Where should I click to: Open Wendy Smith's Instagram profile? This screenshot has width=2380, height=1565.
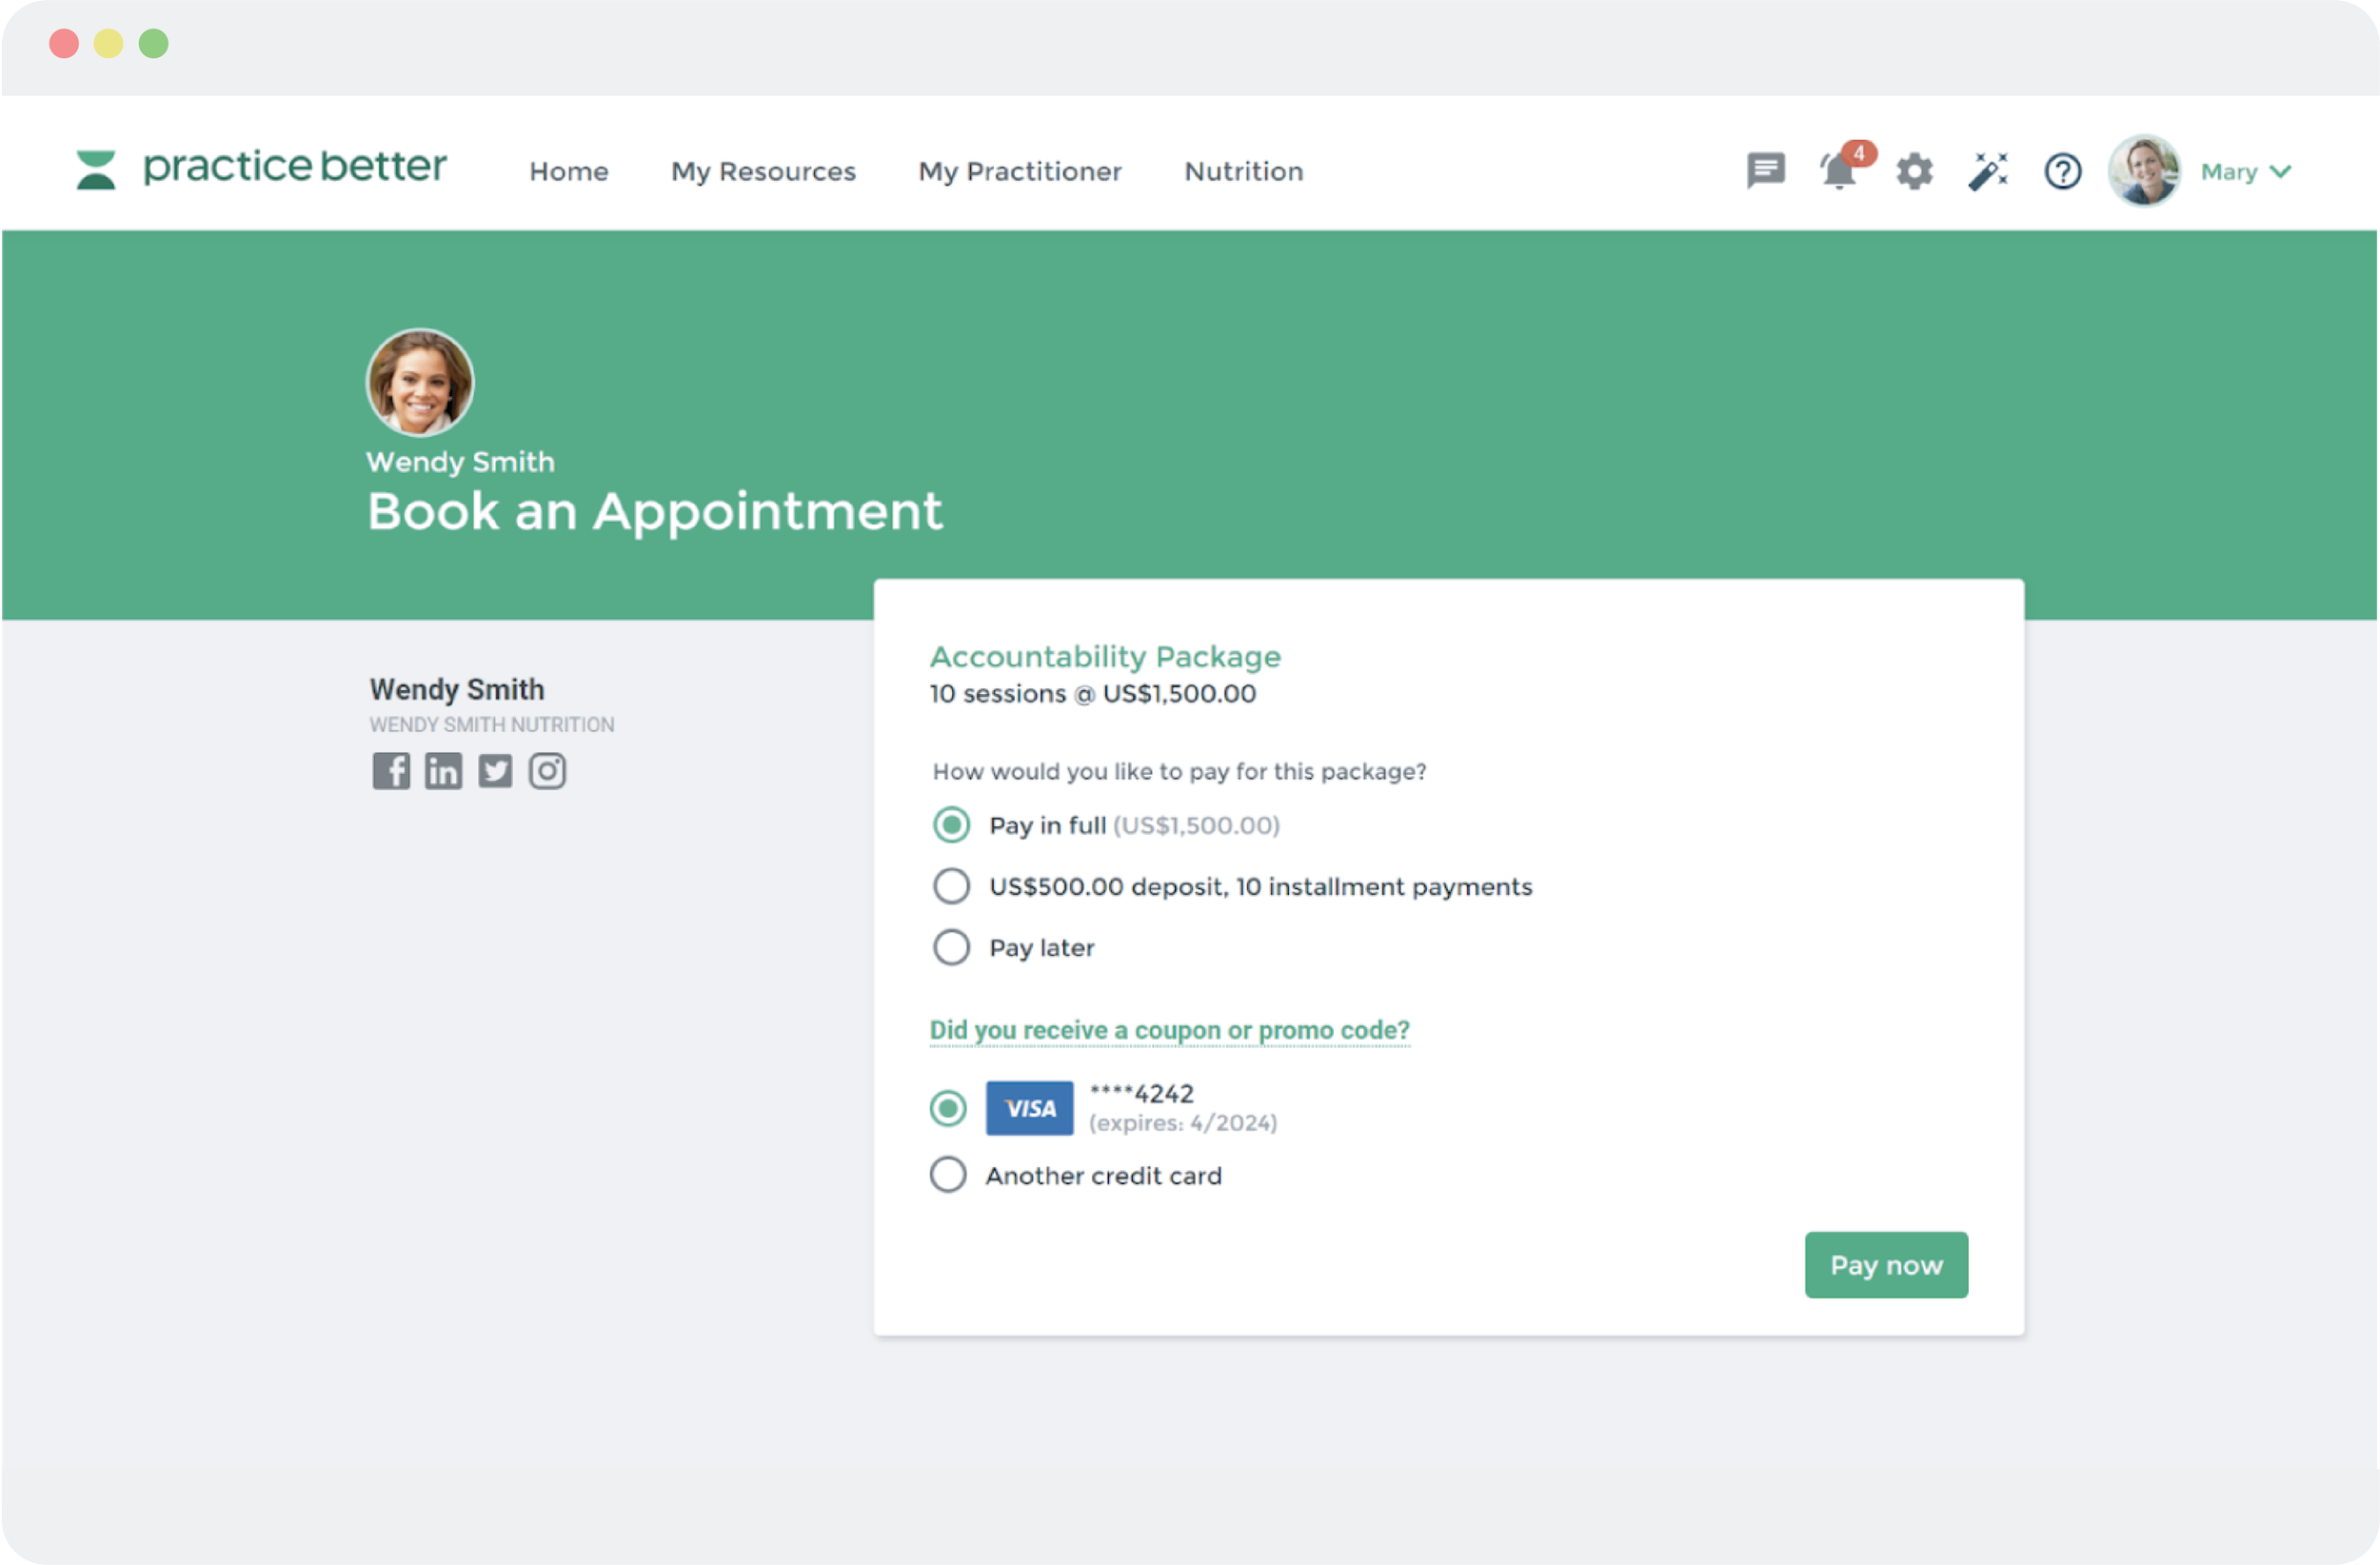tap(547, 771)
